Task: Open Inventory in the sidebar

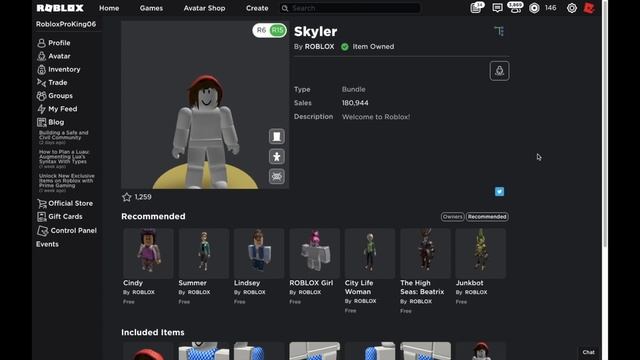Action: 59,69
